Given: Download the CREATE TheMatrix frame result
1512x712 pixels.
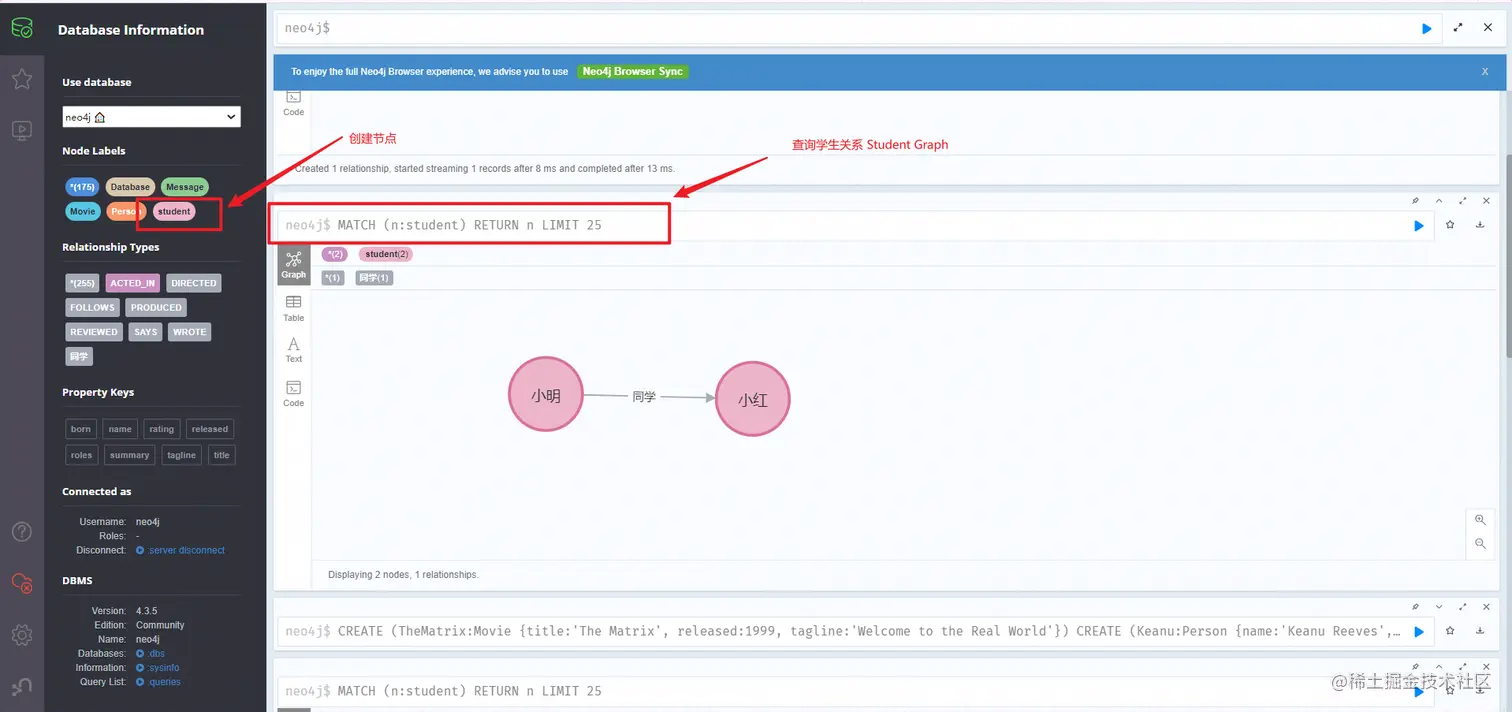Looking at the screenshot, I should pos(1480,631).
